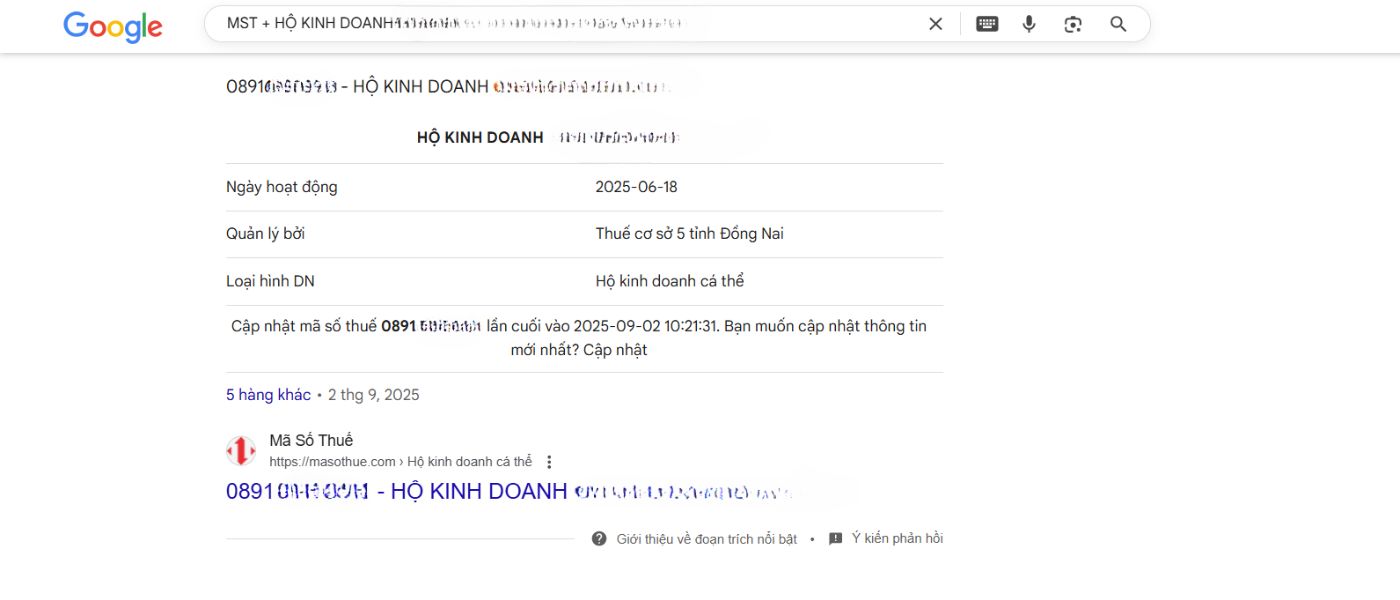The width and height of the screenshot is (1400, 600).
Task: Select the 'Hộ kinh doanh cá thể' table value
Action: (x=670, y=281)
